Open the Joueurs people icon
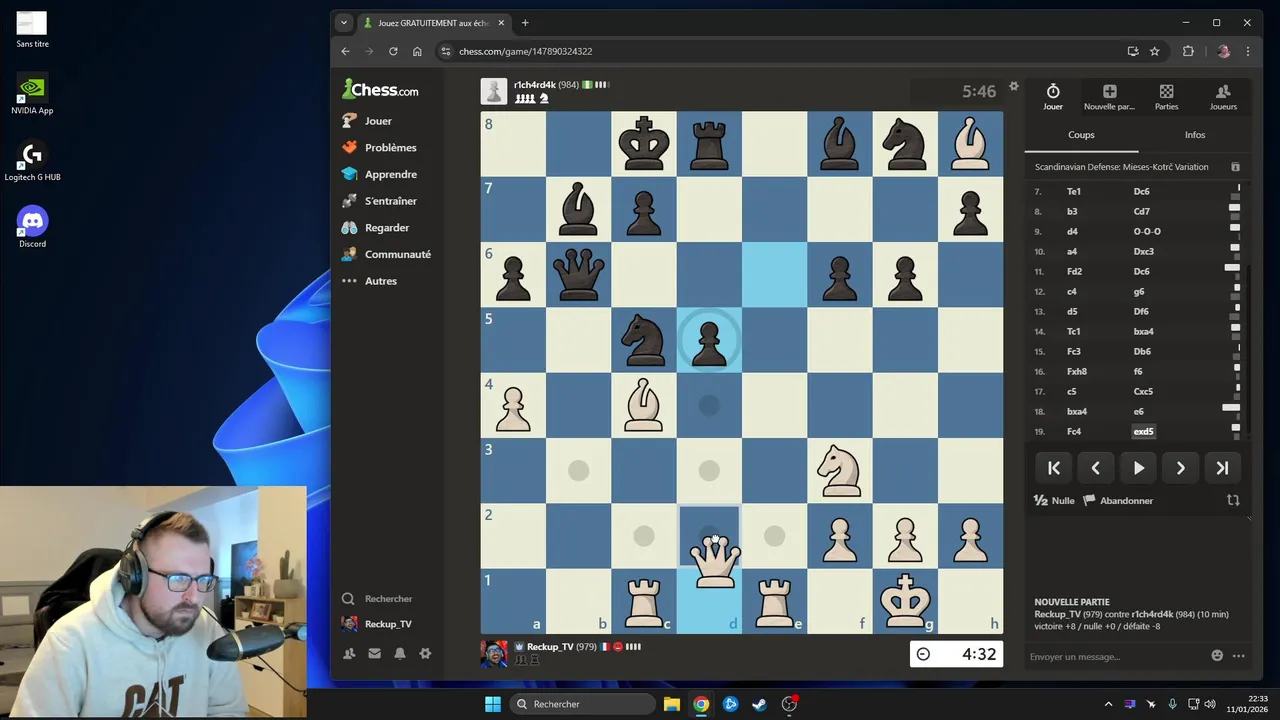 [1223, 97]
